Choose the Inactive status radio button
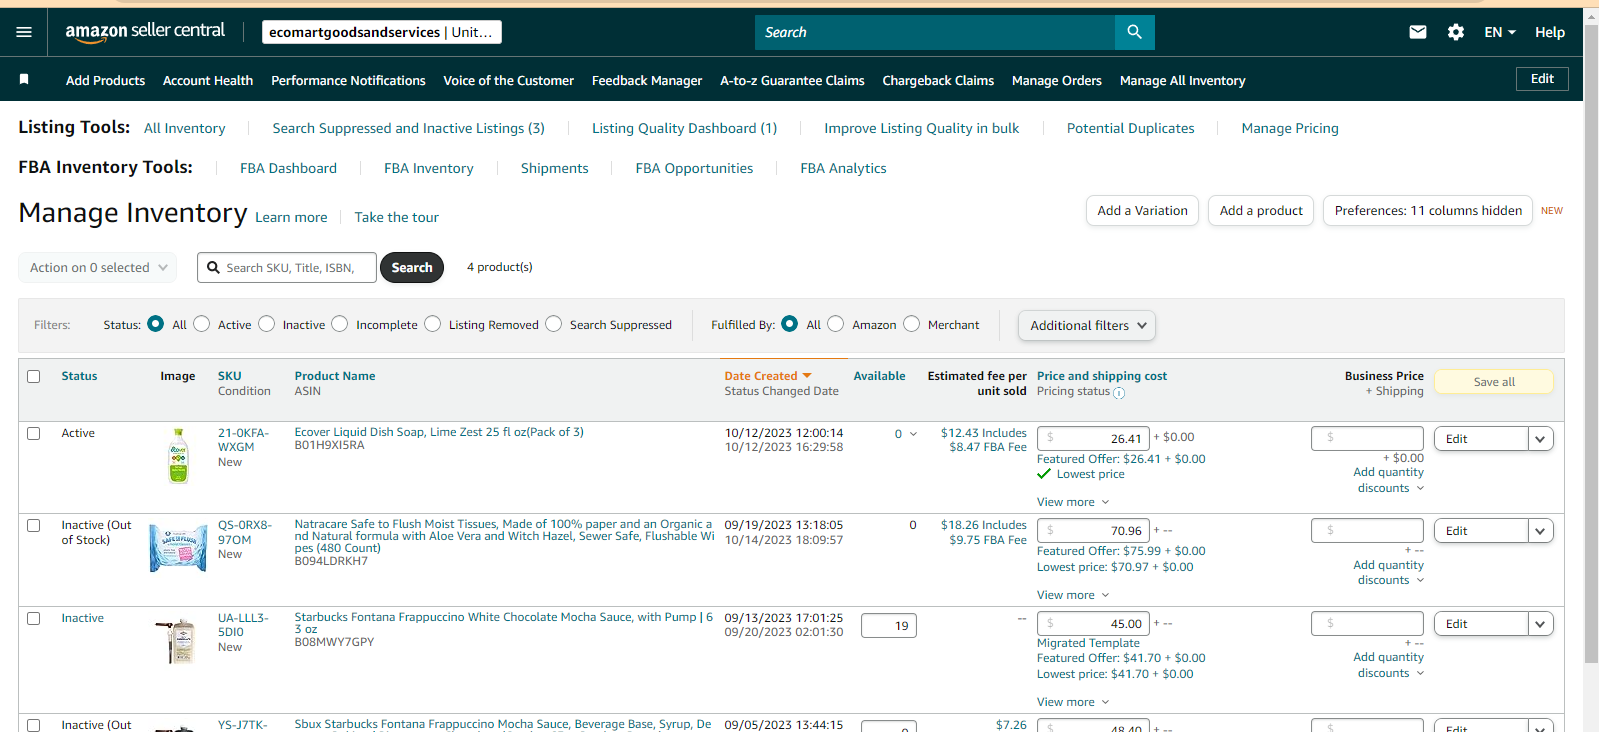 coord(267,324)
